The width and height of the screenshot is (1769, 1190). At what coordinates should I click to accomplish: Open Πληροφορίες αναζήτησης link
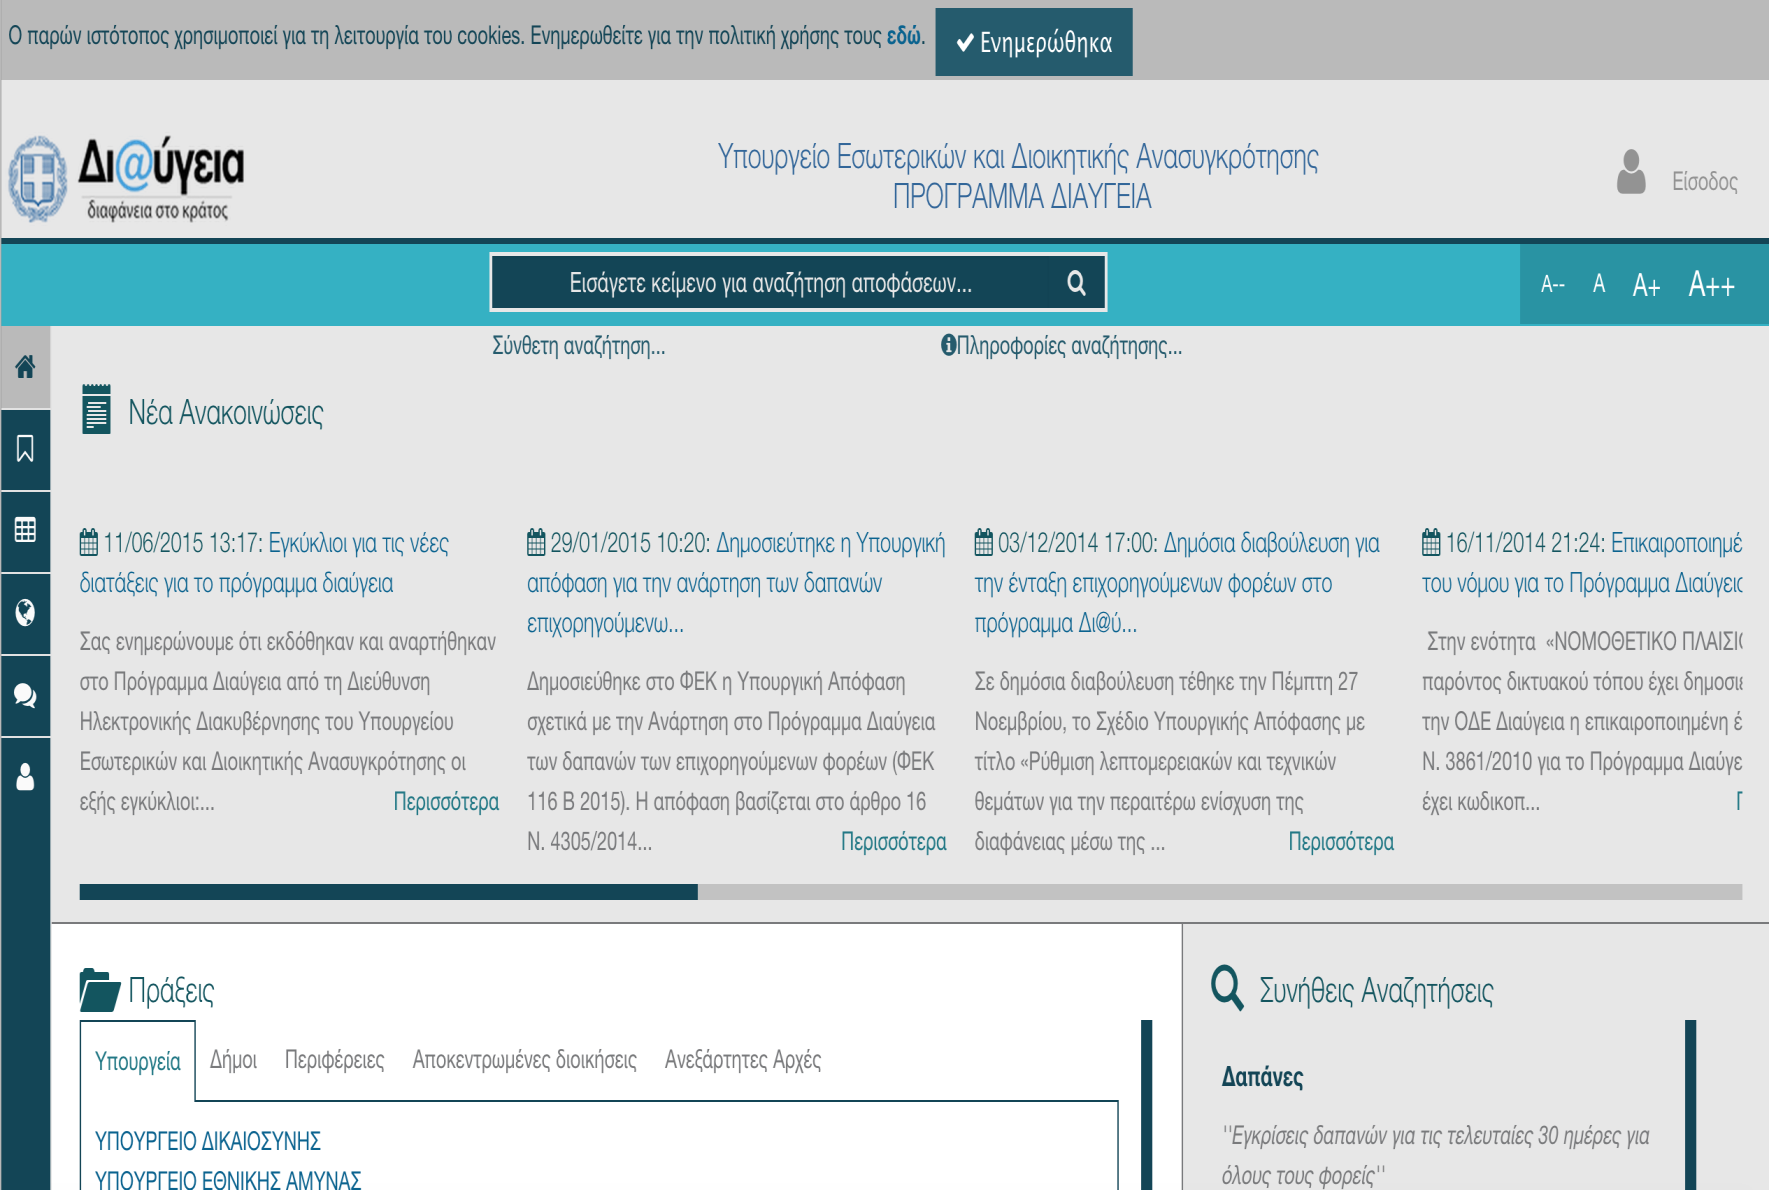1069,346
